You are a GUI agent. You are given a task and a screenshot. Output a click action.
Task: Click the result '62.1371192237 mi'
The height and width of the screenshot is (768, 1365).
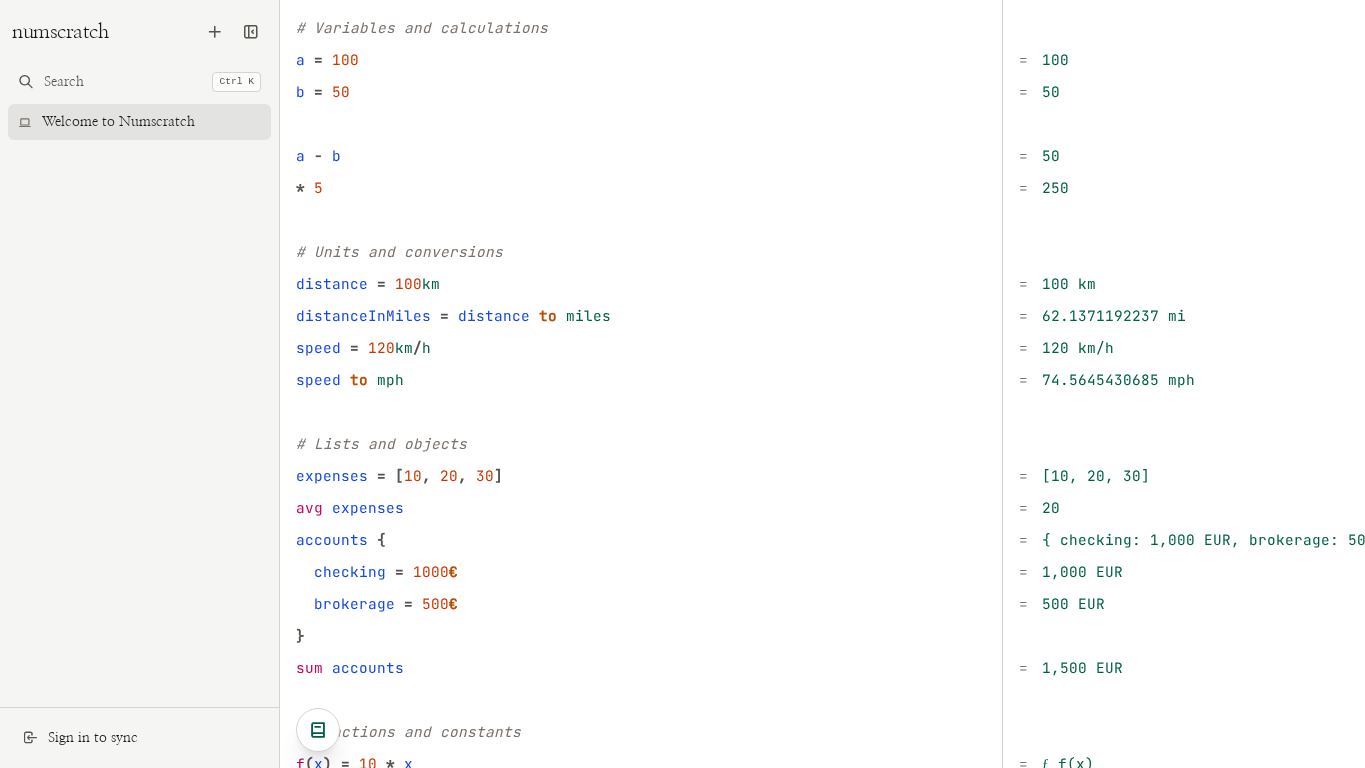pyautogui.click(x=1114, y=316)
